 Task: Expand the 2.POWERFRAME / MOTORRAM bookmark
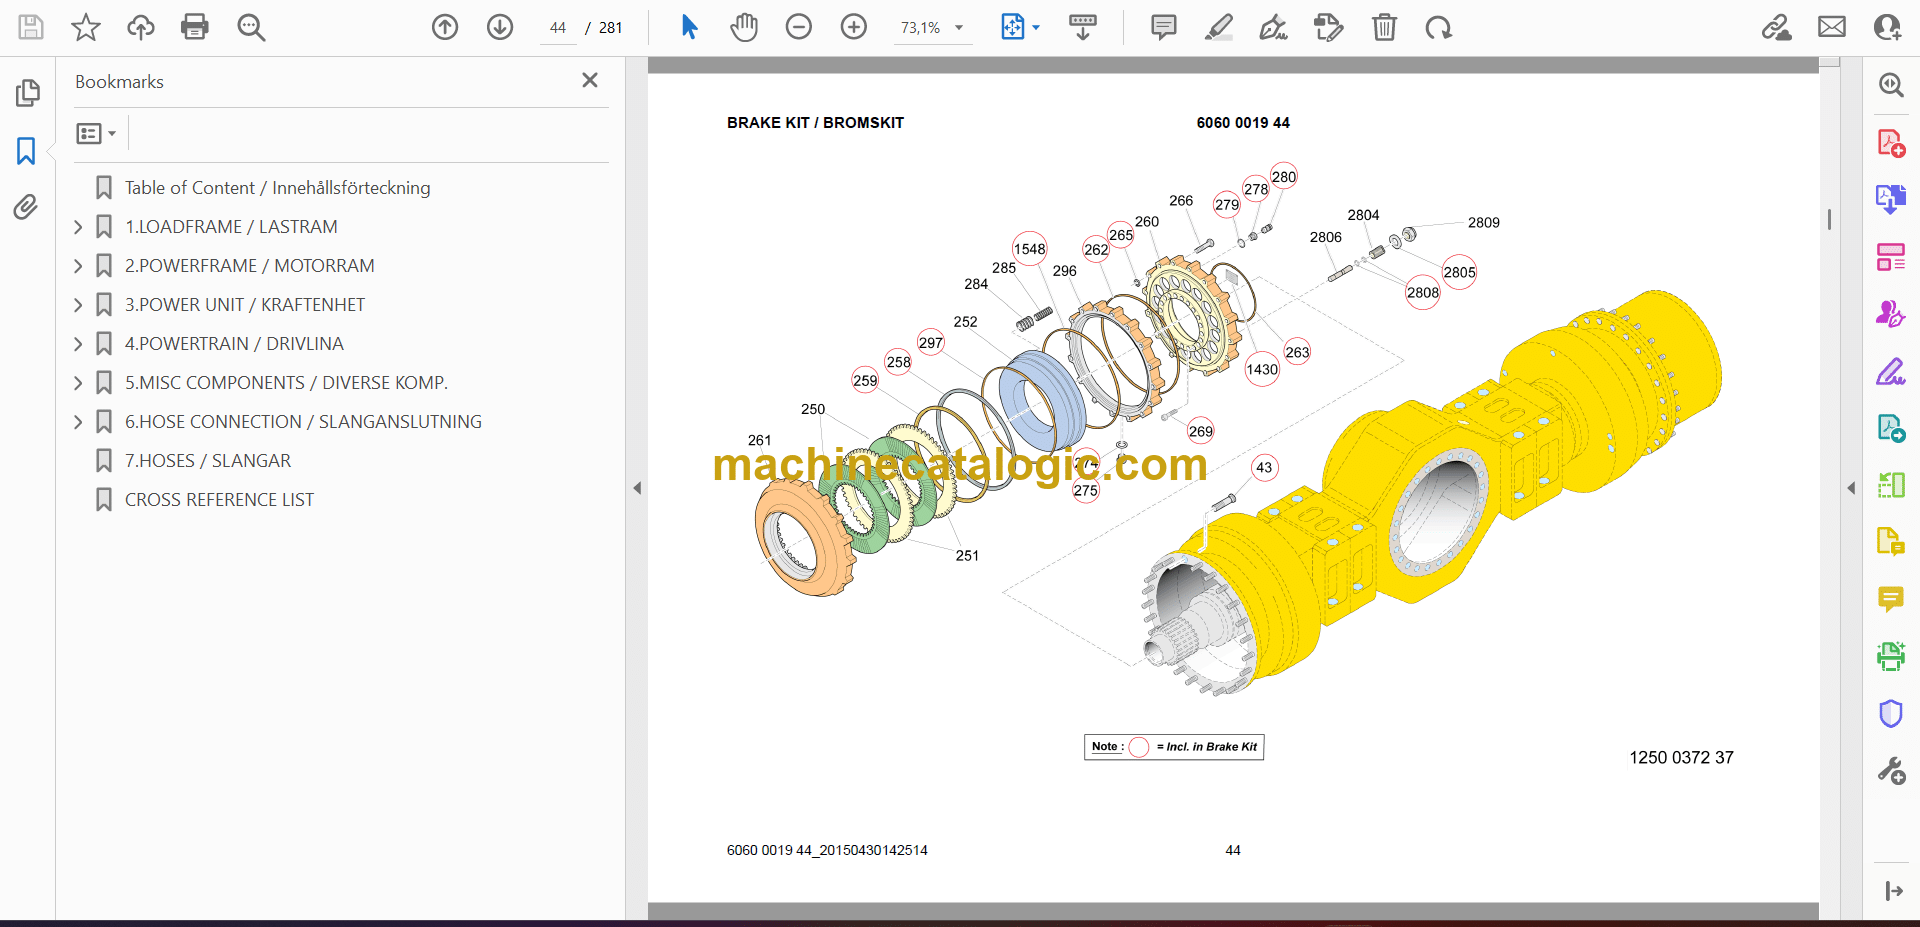(x=78, y=266)
